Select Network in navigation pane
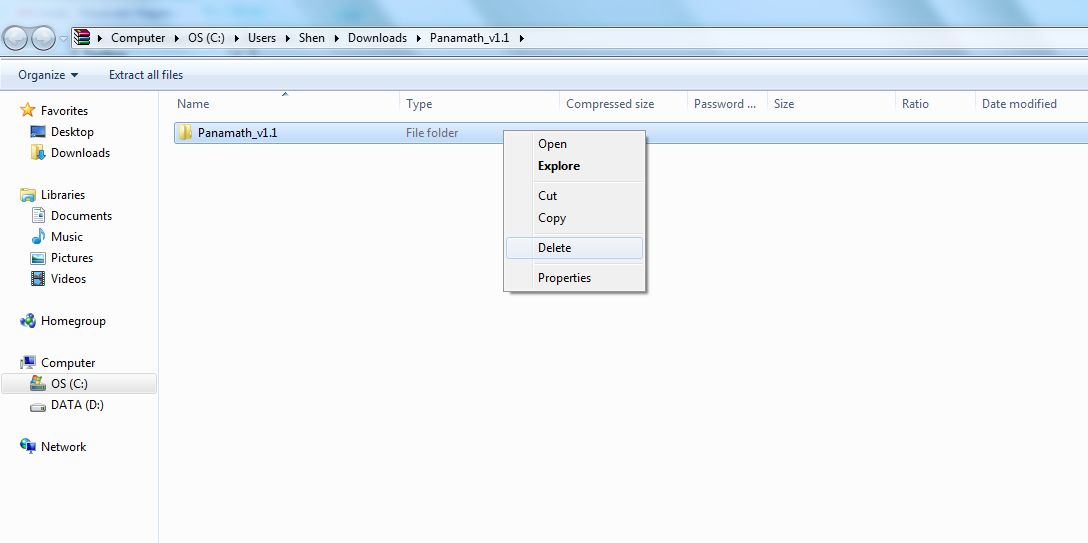 tap(64, 447)
